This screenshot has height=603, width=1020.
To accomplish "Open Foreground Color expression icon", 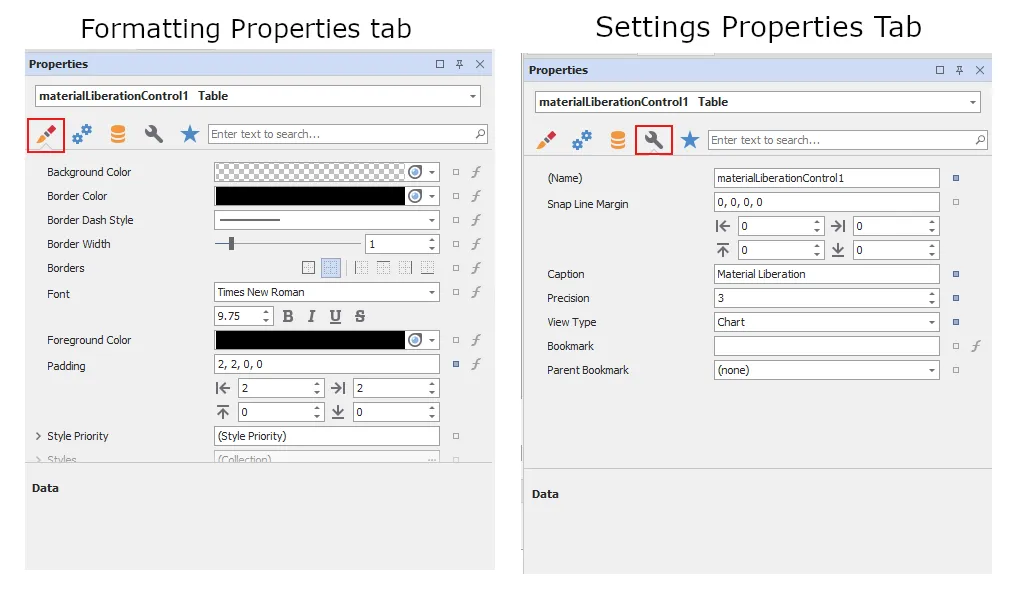I will 476,340.
